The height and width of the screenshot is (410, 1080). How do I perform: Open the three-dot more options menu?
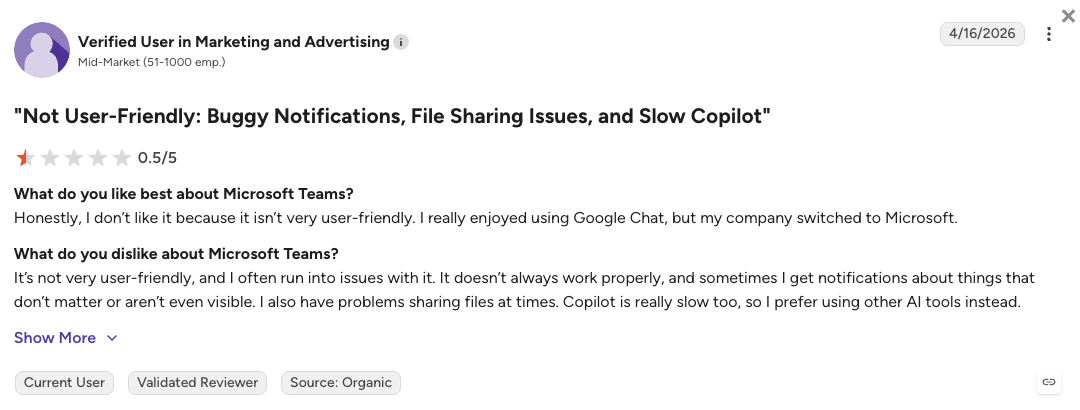1048,34
